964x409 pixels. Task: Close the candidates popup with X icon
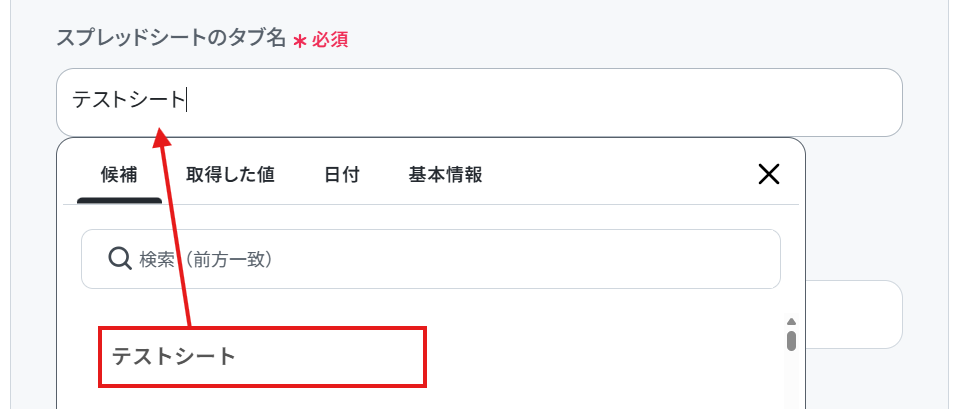(x=768, y=175)
